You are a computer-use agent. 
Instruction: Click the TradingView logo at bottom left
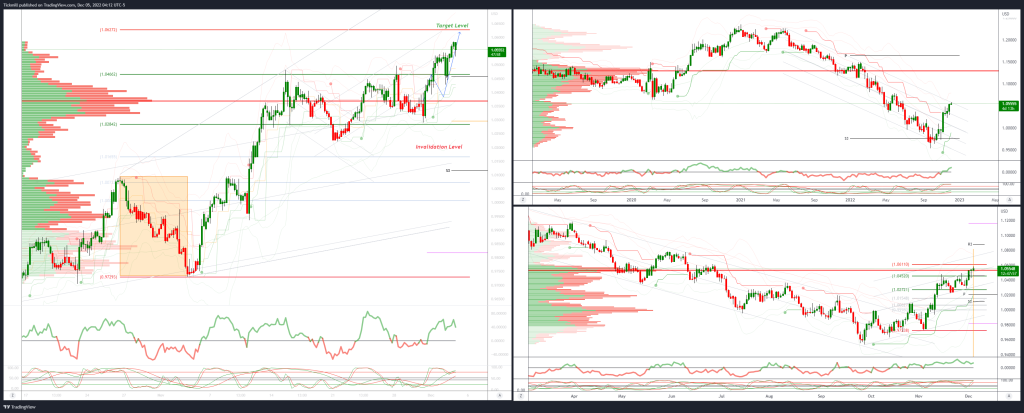(x=22, y=406)
